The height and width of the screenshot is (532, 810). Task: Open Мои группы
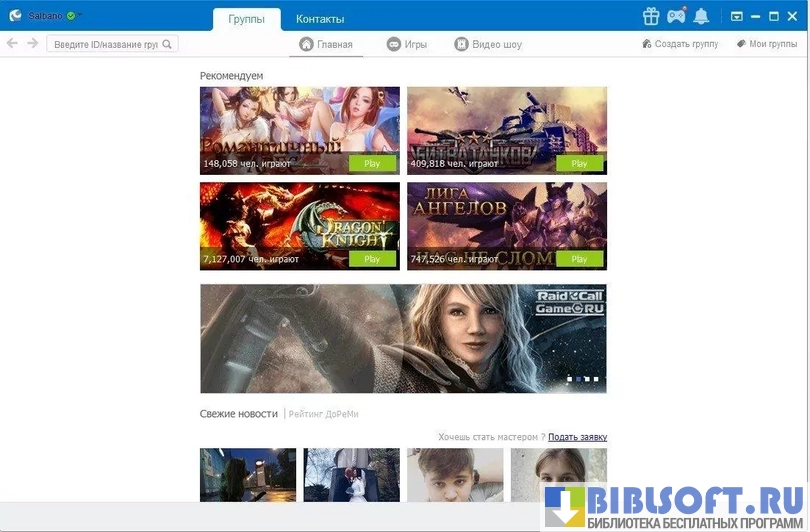click(766, 44)
